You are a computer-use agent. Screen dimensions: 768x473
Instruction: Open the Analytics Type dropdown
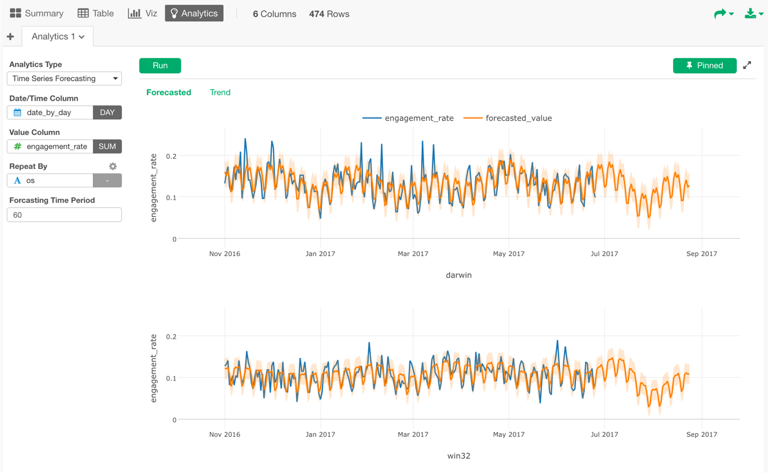[x=64, y=78]
